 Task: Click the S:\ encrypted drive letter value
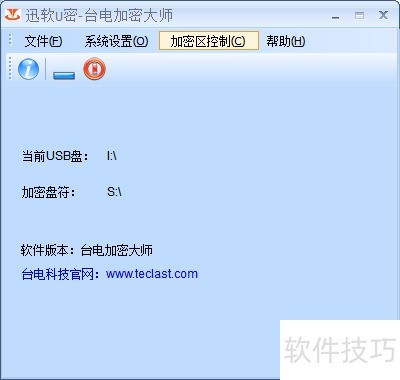[114, 192]
